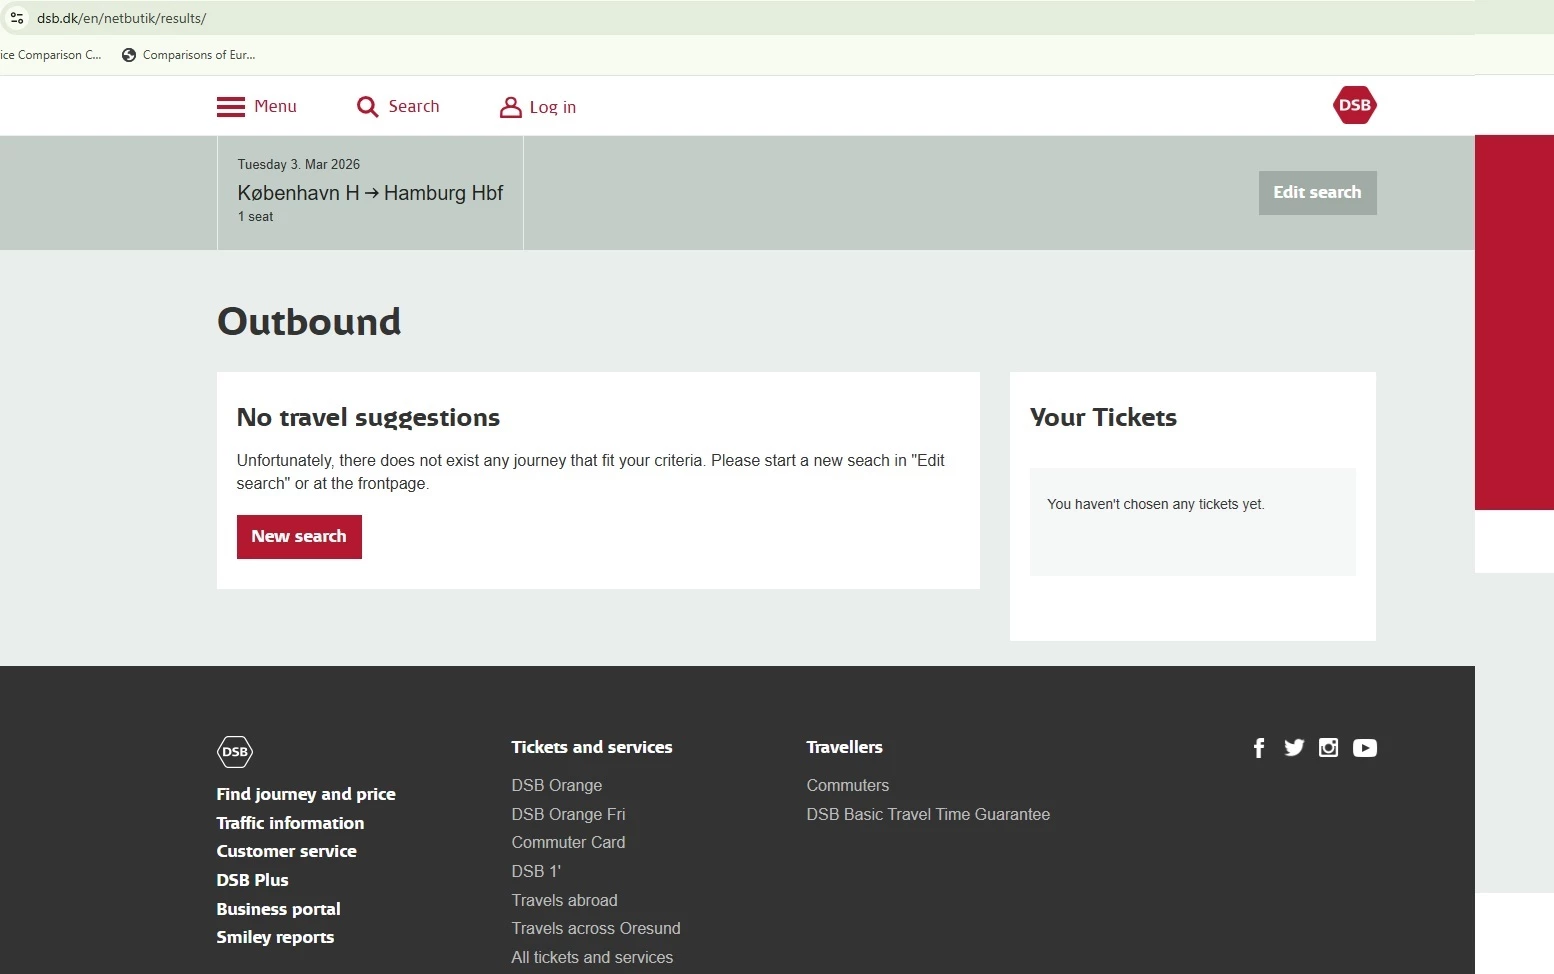Image resolution: width=1554 pixels, height=974 pixels.
Task: Click the 'Unfortunately, there does not exist' message
Action: [590, 472]
